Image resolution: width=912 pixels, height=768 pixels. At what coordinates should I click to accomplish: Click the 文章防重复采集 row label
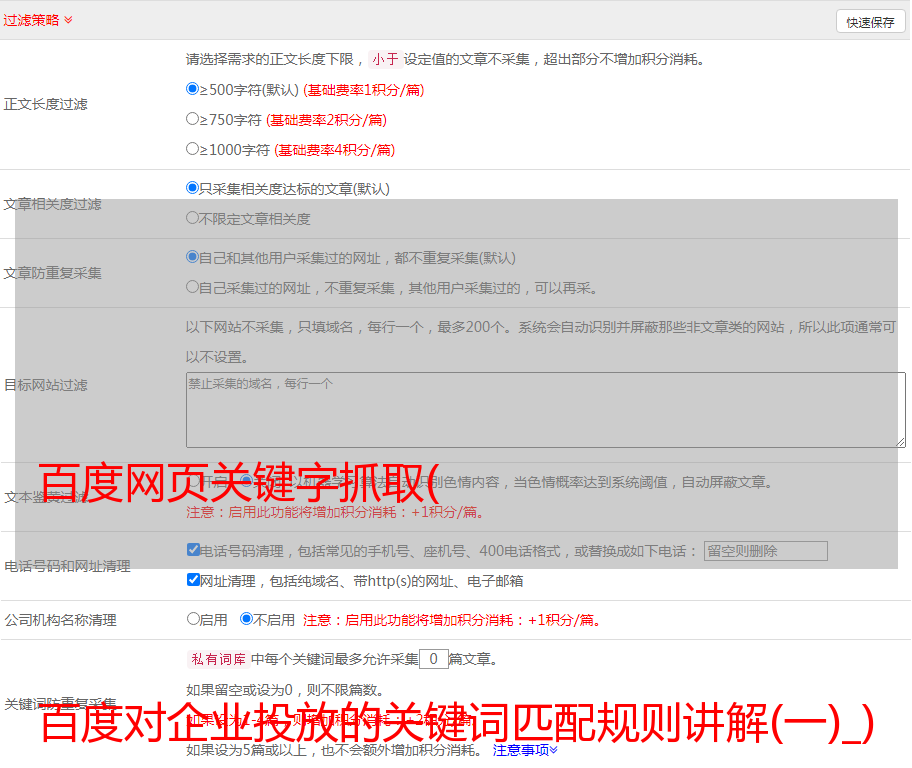tap(53, 273)
